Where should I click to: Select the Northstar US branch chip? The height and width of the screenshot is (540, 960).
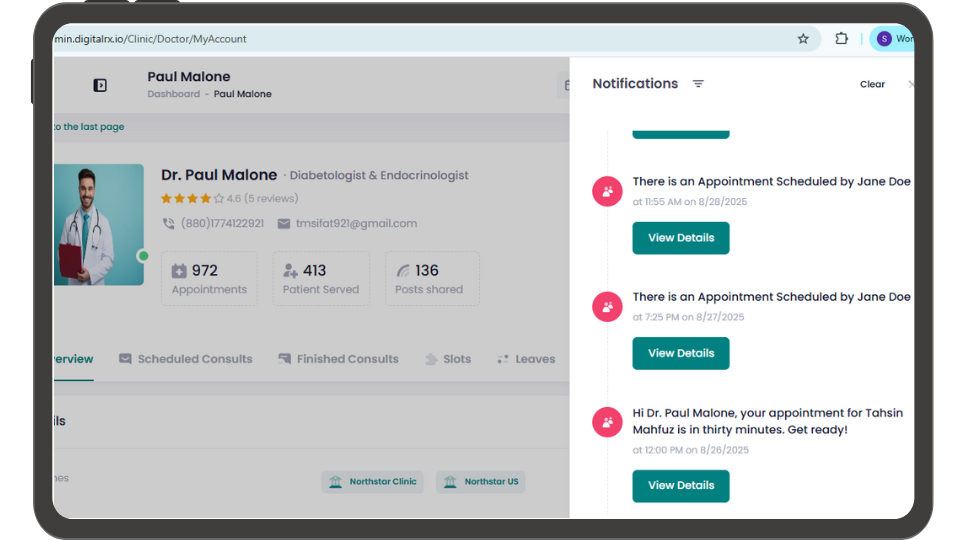[x=481, y=482]
